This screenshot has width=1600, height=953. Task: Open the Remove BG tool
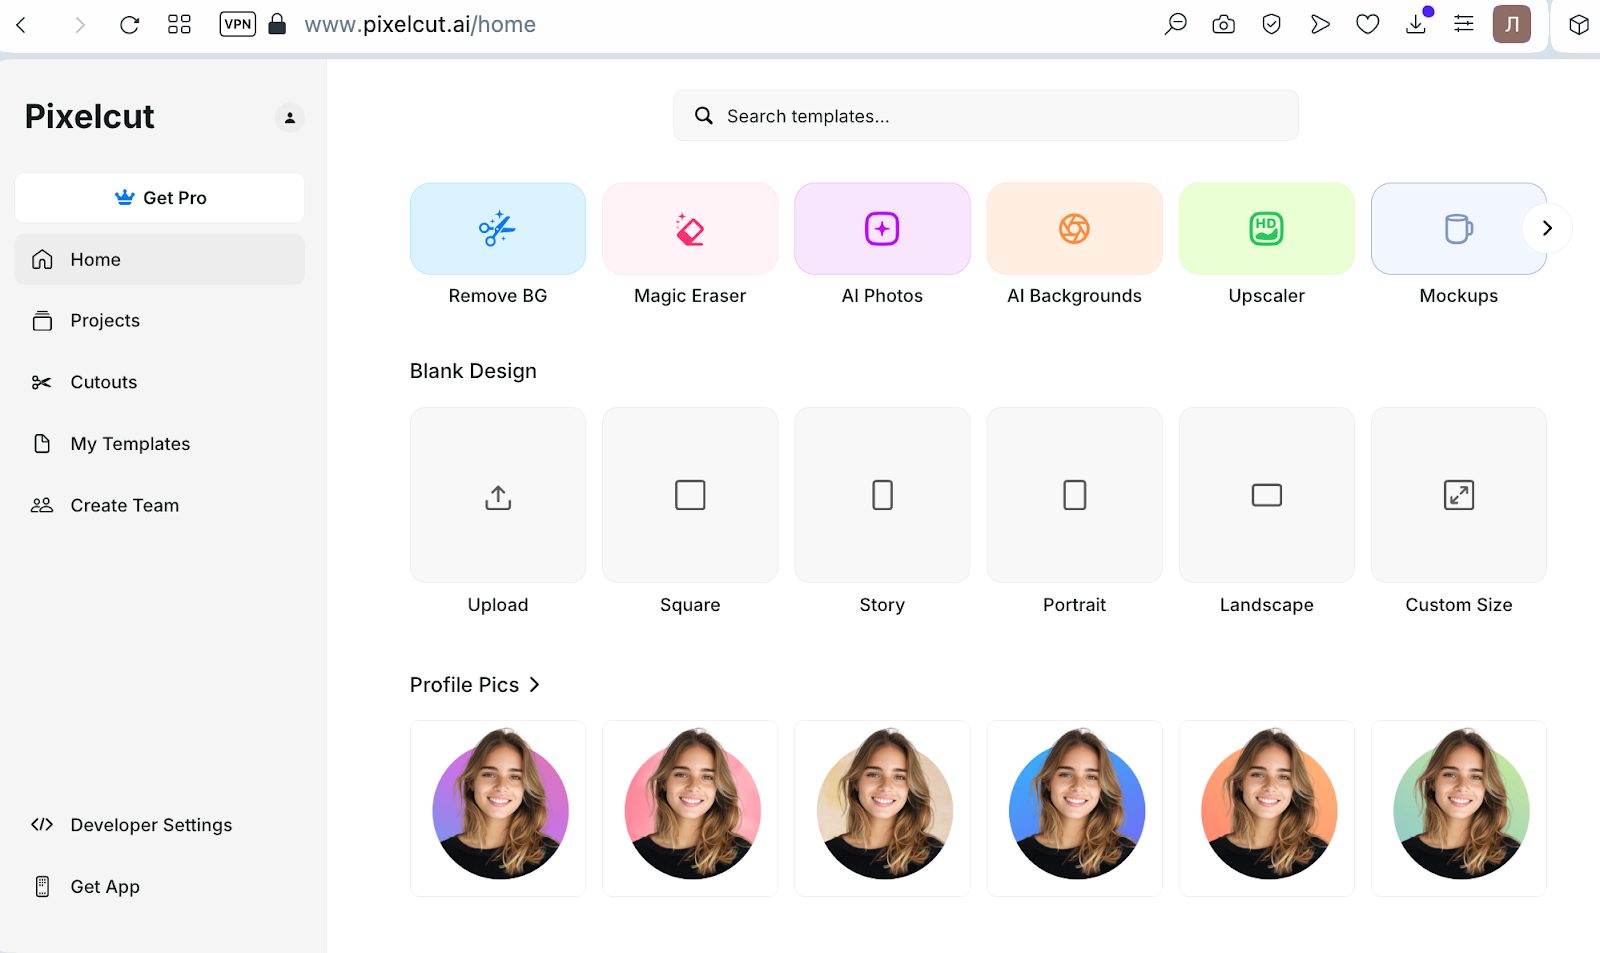pyautogui.click(x=498, y=229)
